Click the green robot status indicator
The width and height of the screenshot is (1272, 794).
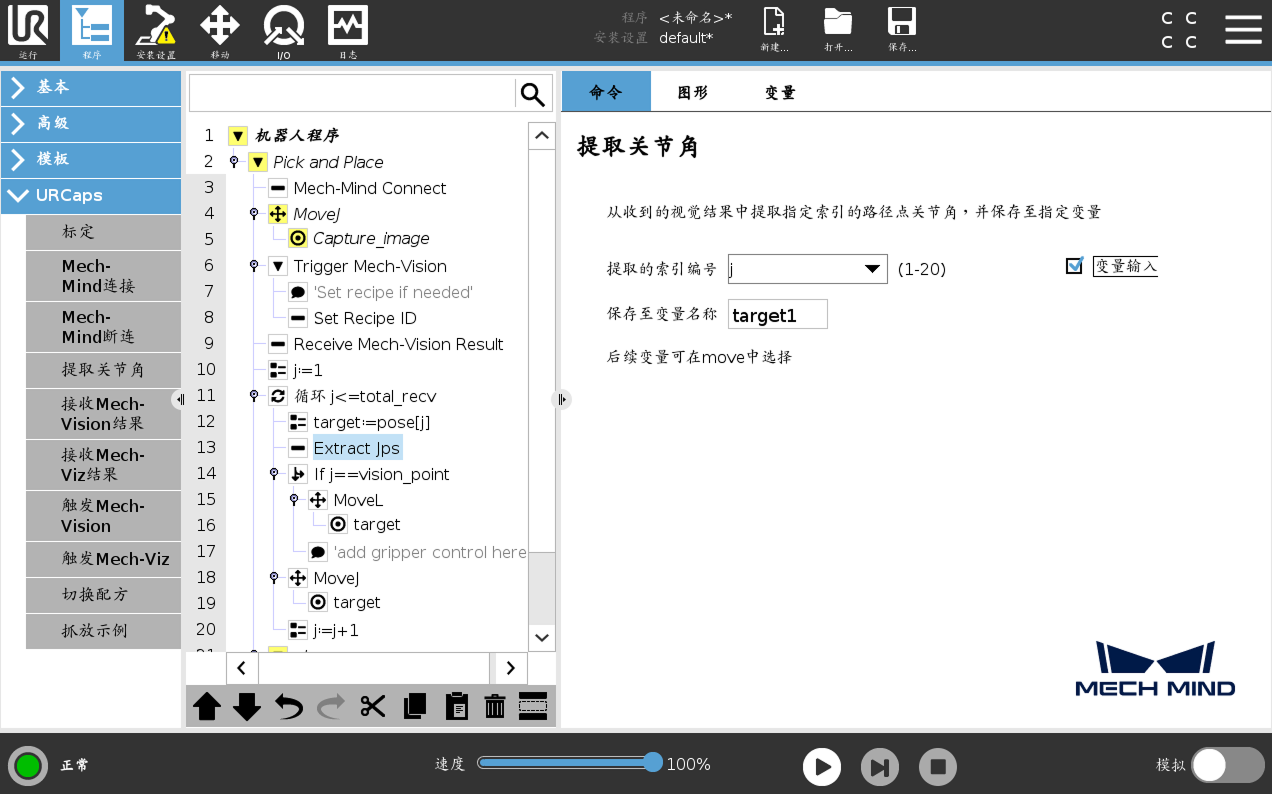click(28, 766)
